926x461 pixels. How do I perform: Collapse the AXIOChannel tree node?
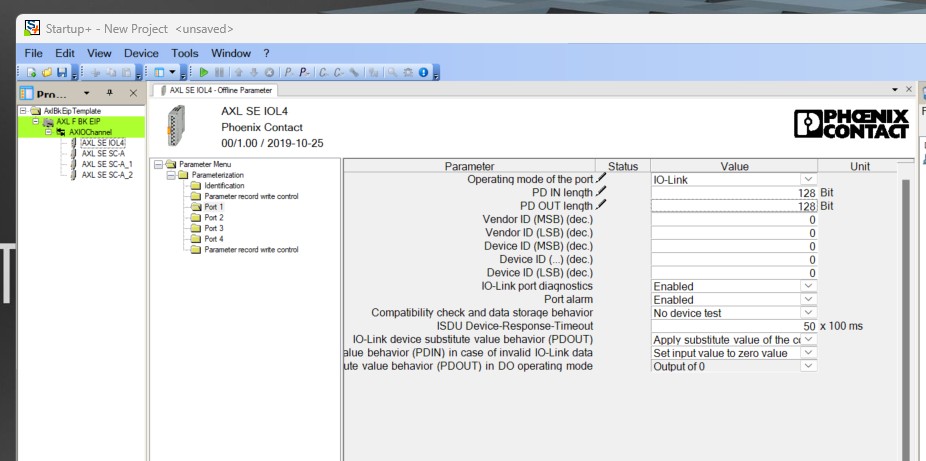coord(48,132)
